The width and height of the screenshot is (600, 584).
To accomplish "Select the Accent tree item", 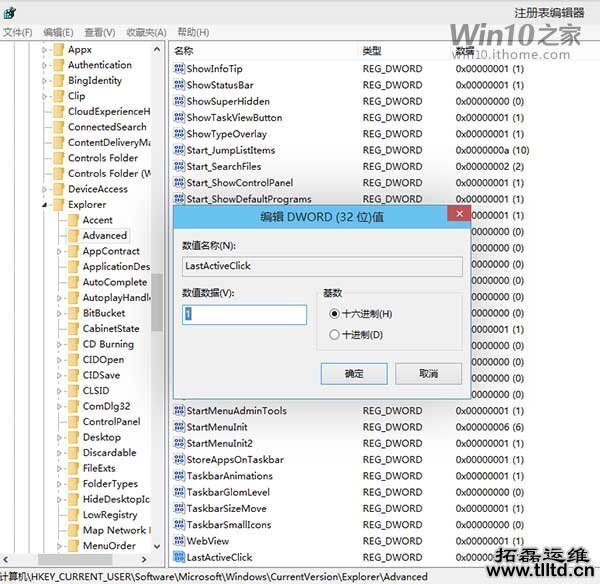I will pos(98,220).
